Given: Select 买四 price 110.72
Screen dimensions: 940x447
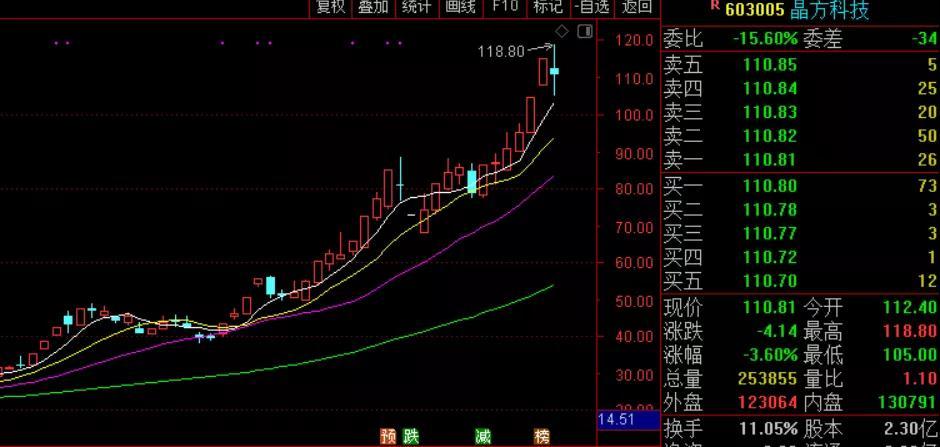Looking at the screenshot, I should 770,257.
